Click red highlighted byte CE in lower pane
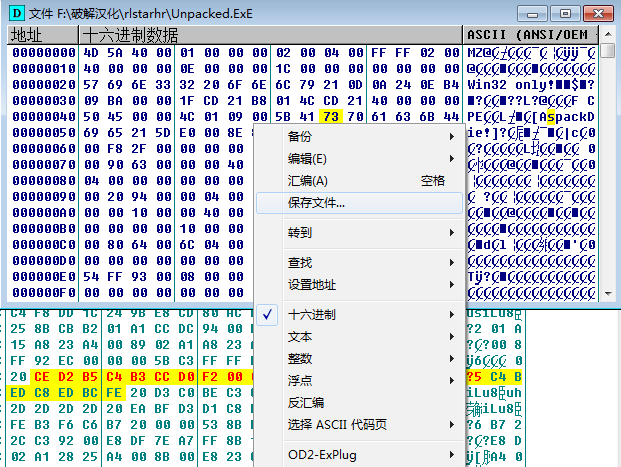 pos(42,377)
